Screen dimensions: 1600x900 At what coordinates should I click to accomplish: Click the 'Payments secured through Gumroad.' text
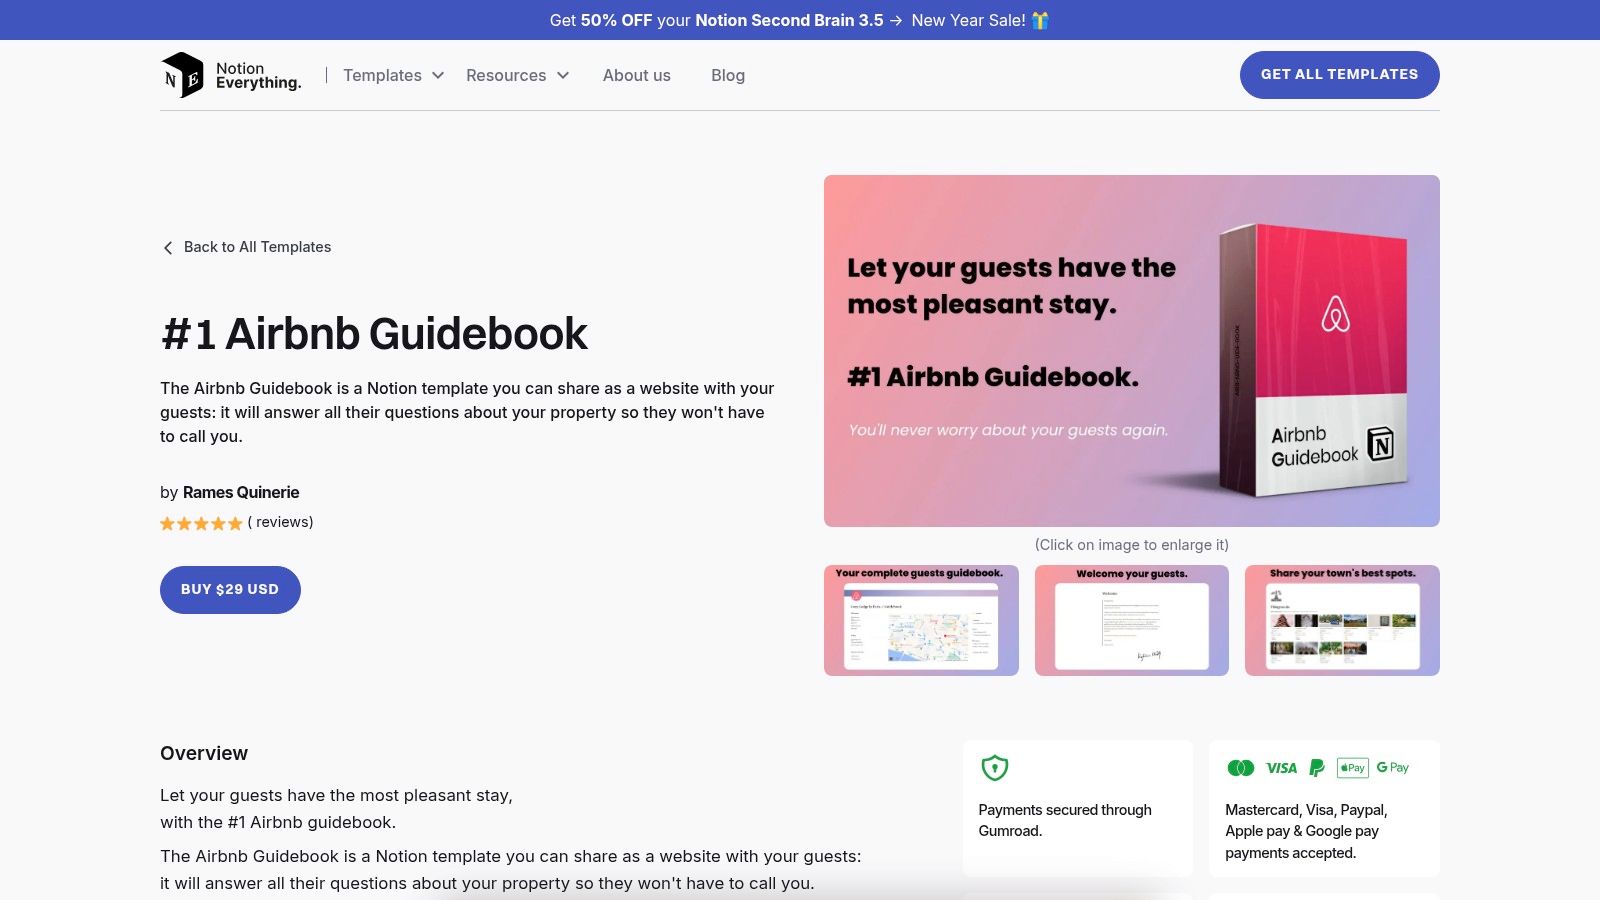pyautogui.click(x=1065, y=820)
